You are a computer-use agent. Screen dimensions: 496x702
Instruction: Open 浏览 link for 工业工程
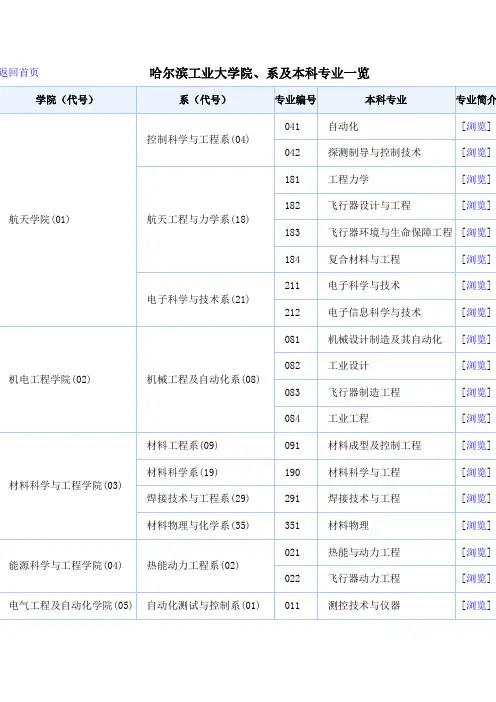click(476, 419)
